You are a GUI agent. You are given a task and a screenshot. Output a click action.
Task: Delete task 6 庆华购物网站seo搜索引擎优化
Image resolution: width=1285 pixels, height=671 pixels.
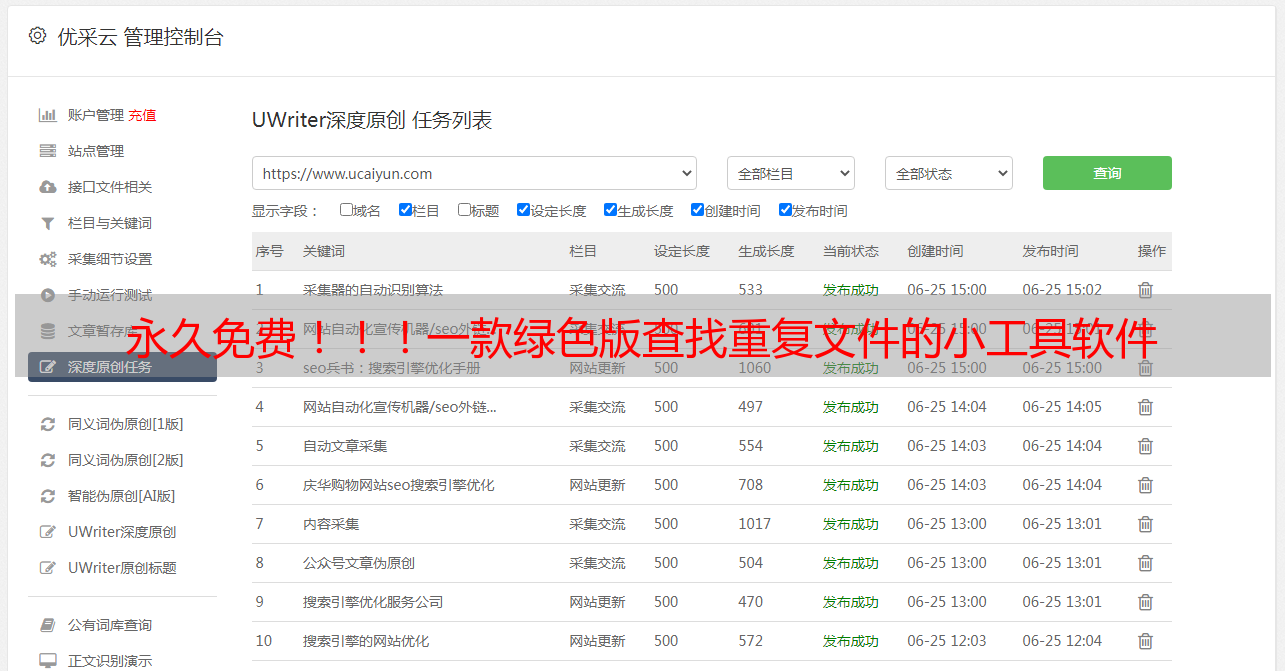(1146, 485)
